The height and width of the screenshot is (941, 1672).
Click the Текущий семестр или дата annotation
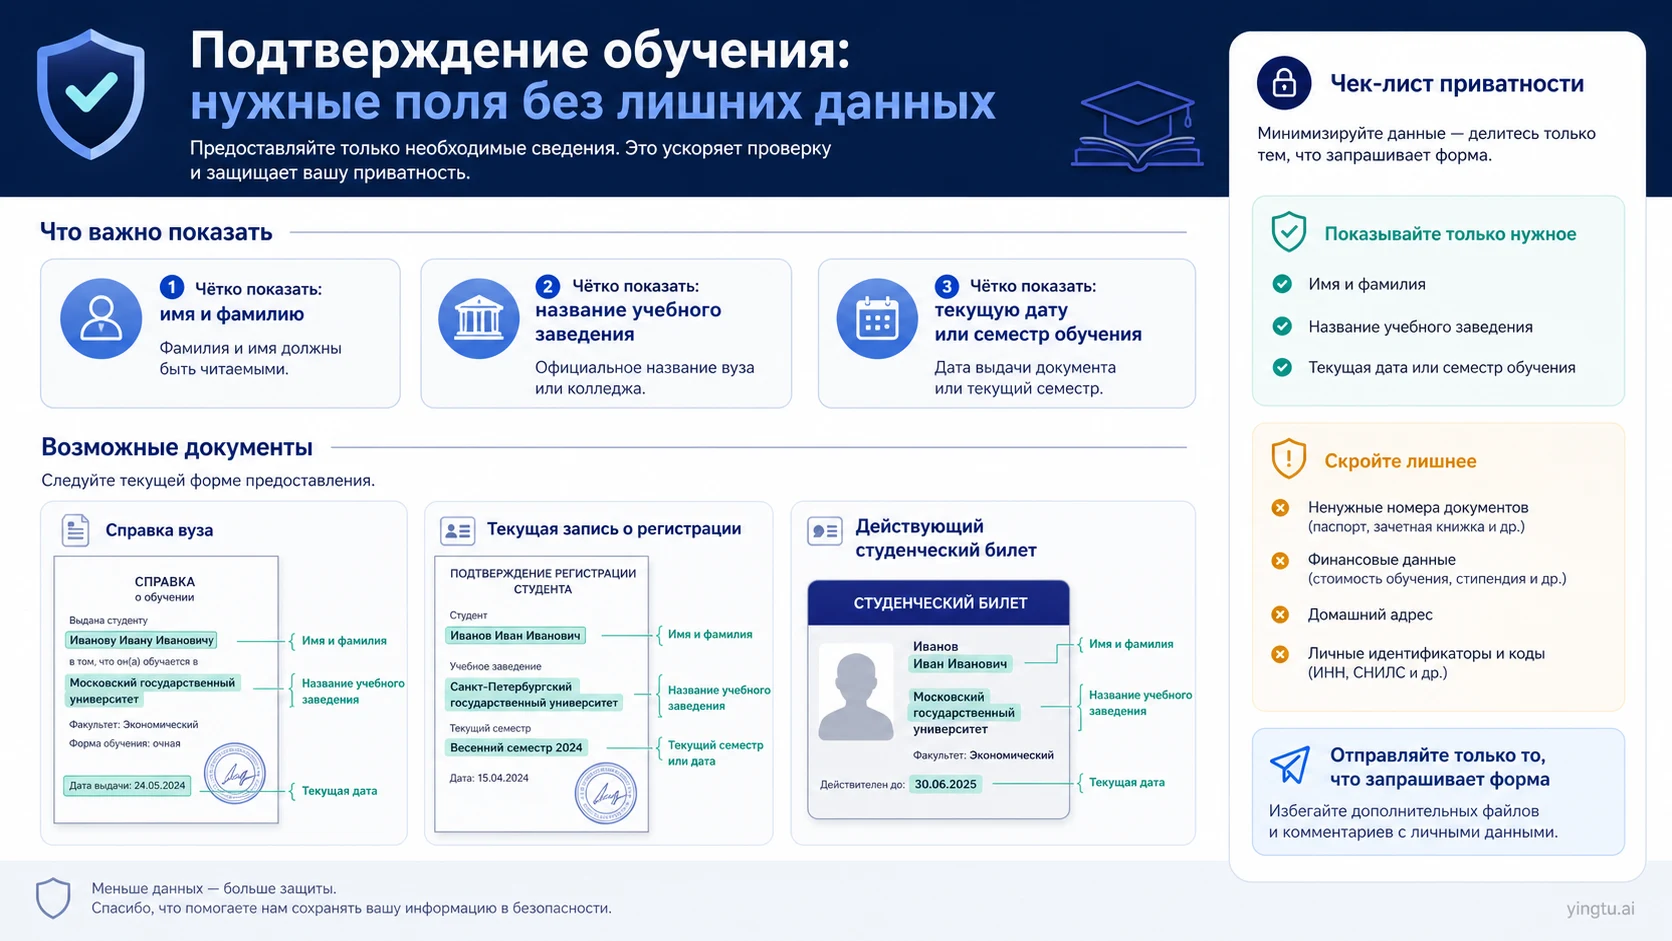715,753
